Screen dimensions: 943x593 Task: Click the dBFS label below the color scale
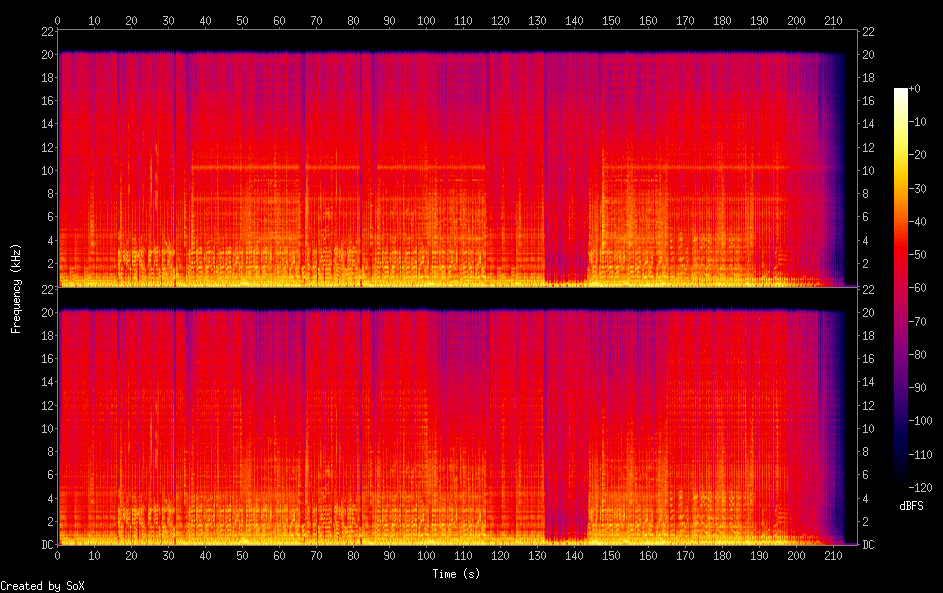(x=910, y=506)
